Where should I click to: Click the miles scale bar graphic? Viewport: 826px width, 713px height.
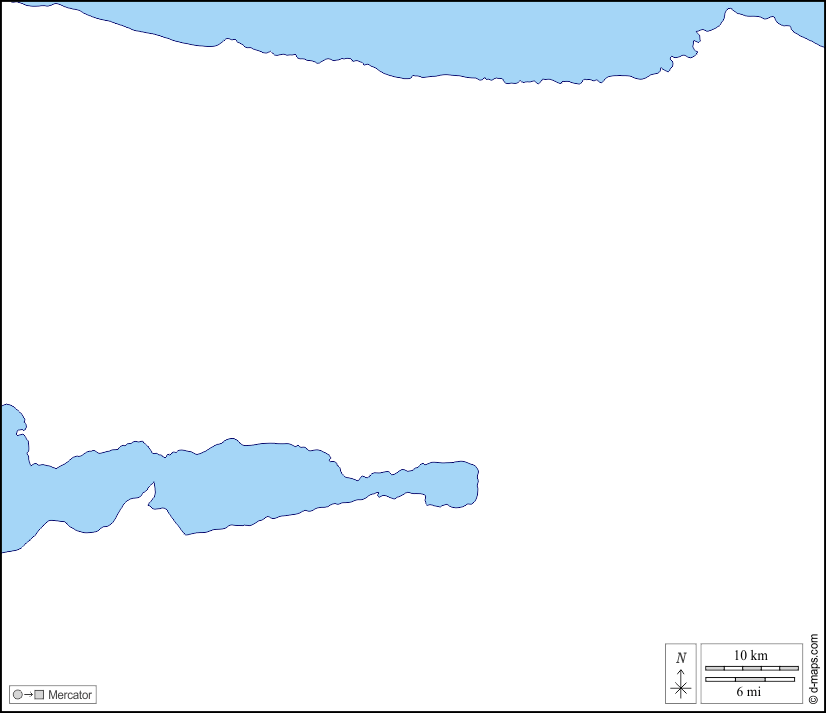click(750, 680)
